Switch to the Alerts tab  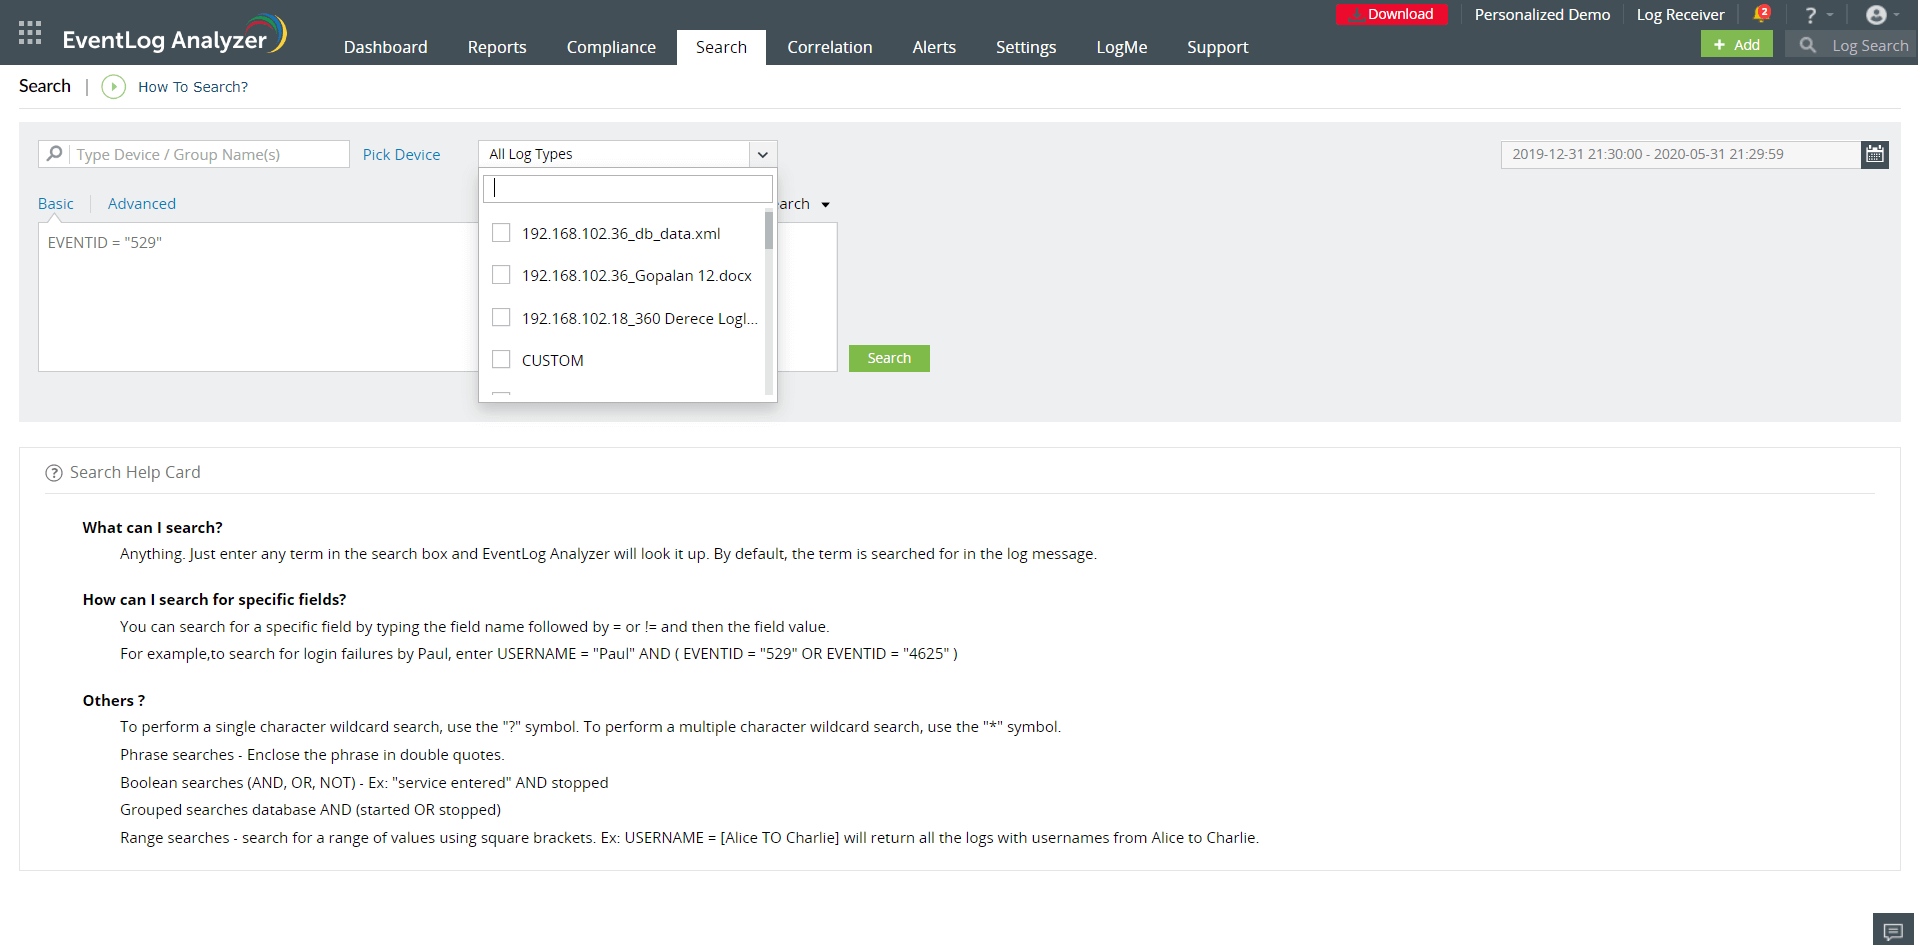(x=934, y=47)
